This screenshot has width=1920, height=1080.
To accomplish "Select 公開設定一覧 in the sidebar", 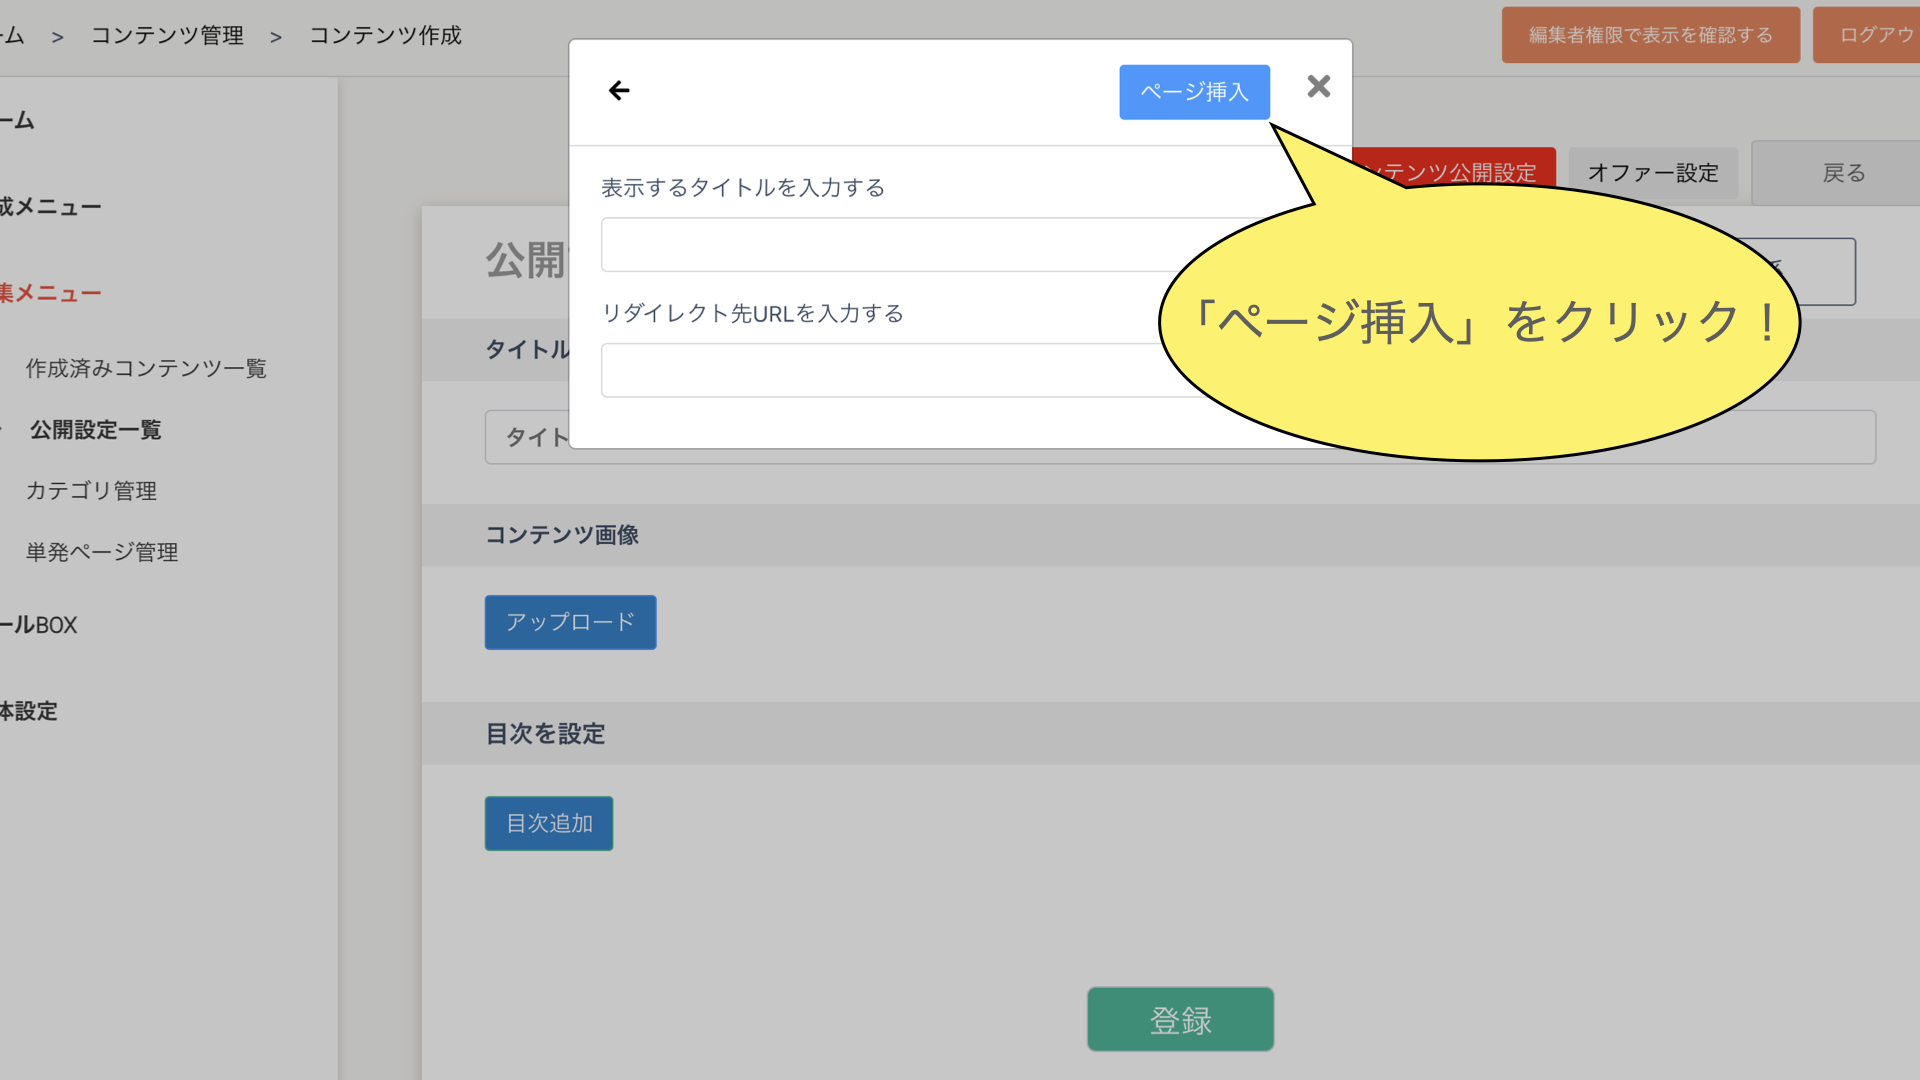I will point(96,430).
